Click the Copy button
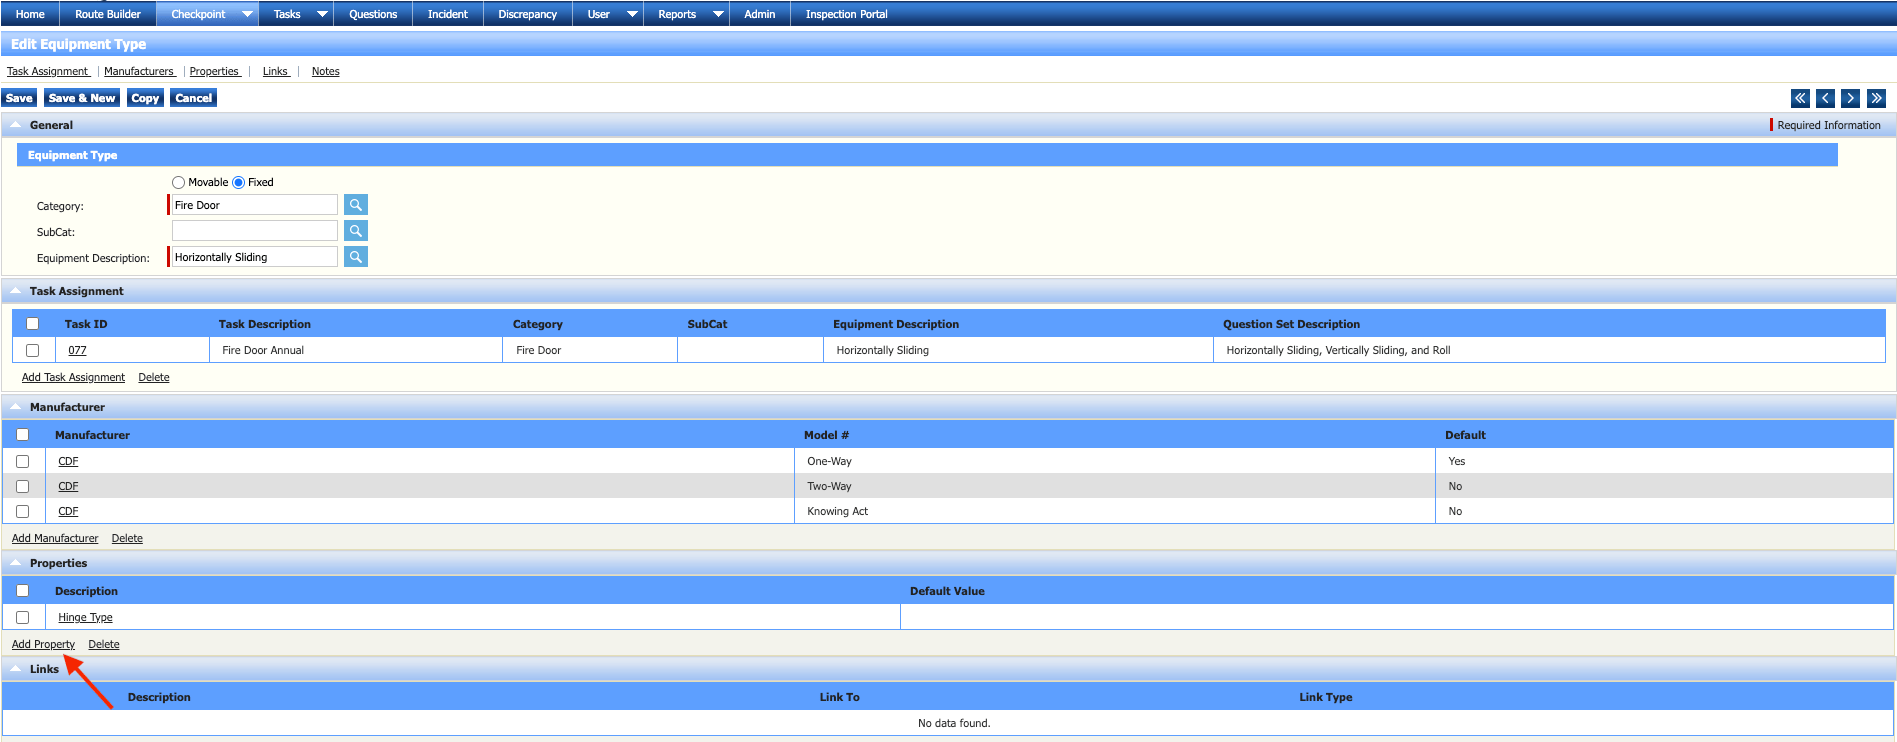Screen dimensions: 1897x742 coord(145,98)
